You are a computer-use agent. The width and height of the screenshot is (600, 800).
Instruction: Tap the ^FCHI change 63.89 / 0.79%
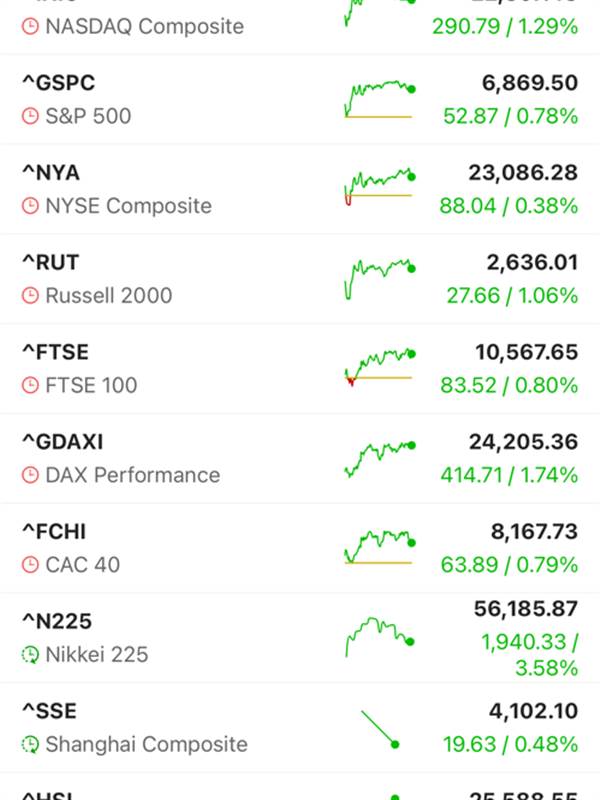509,565
